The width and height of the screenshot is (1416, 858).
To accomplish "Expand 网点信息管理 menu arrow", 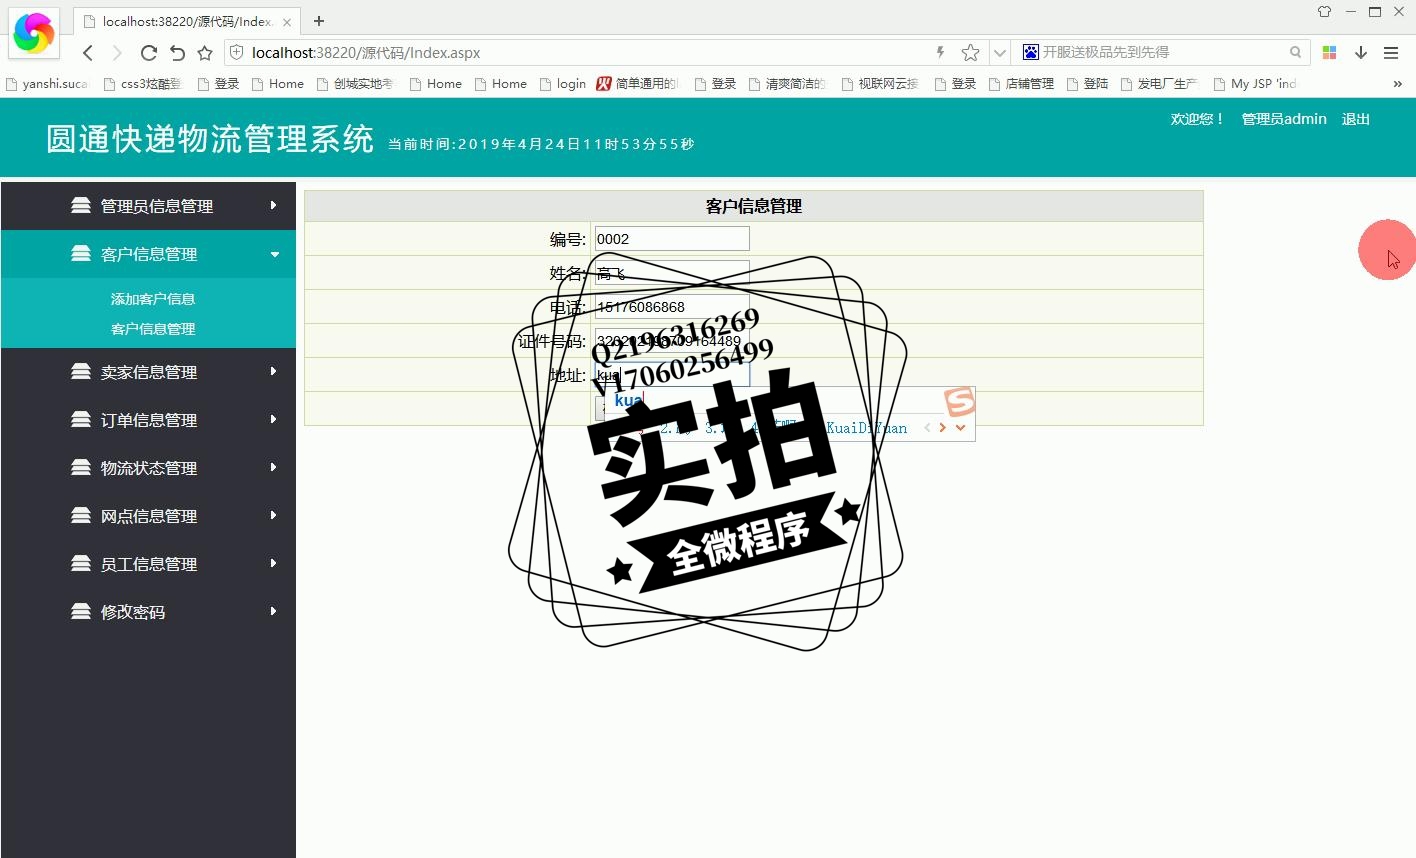I will 274,515.
